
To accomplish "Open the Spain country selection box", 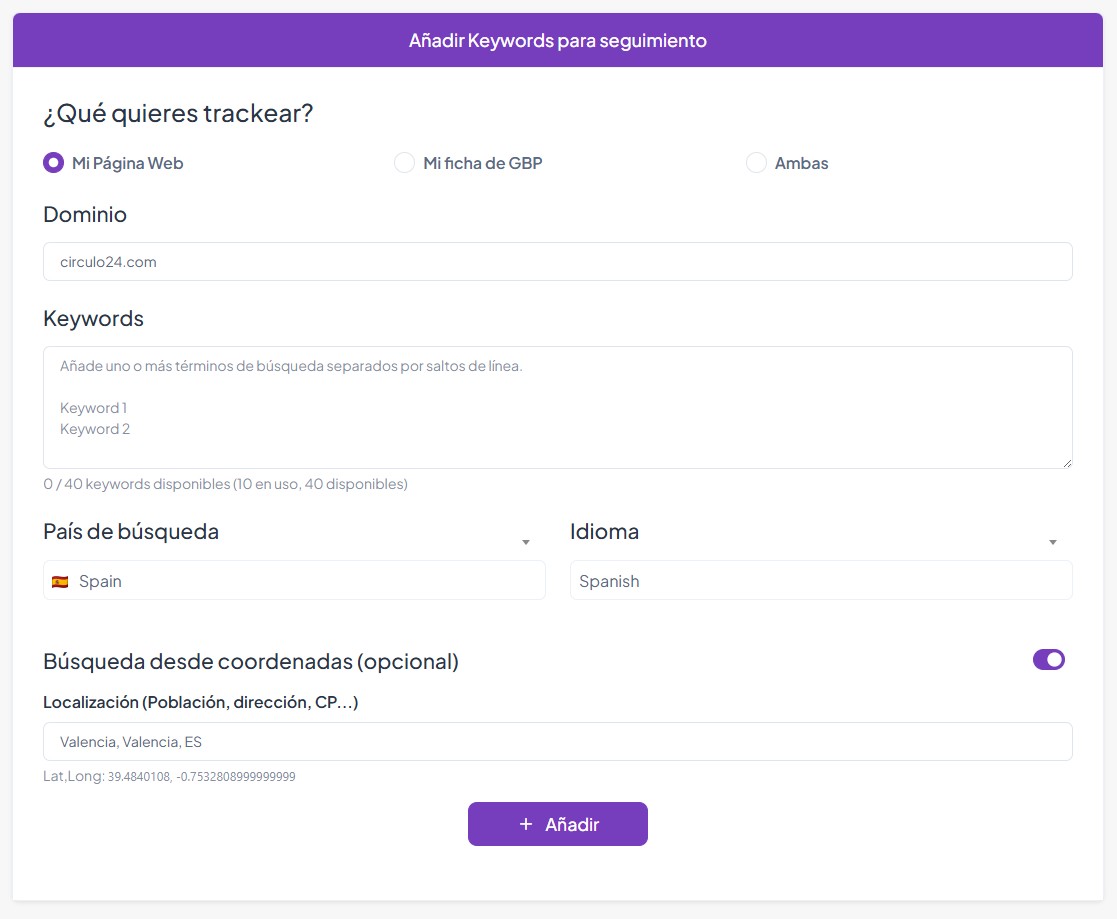I will tap(294, 581).
